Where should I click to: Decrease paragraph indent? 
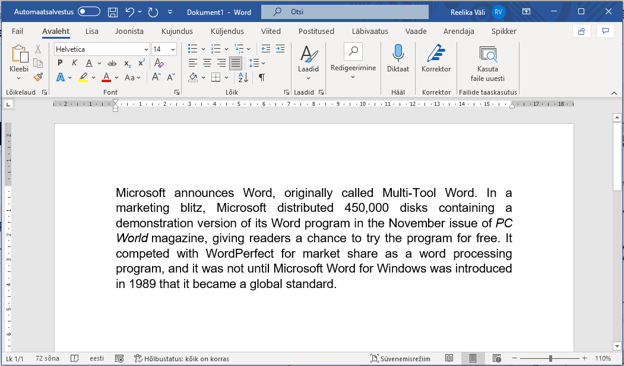click(x=266, y=49)
